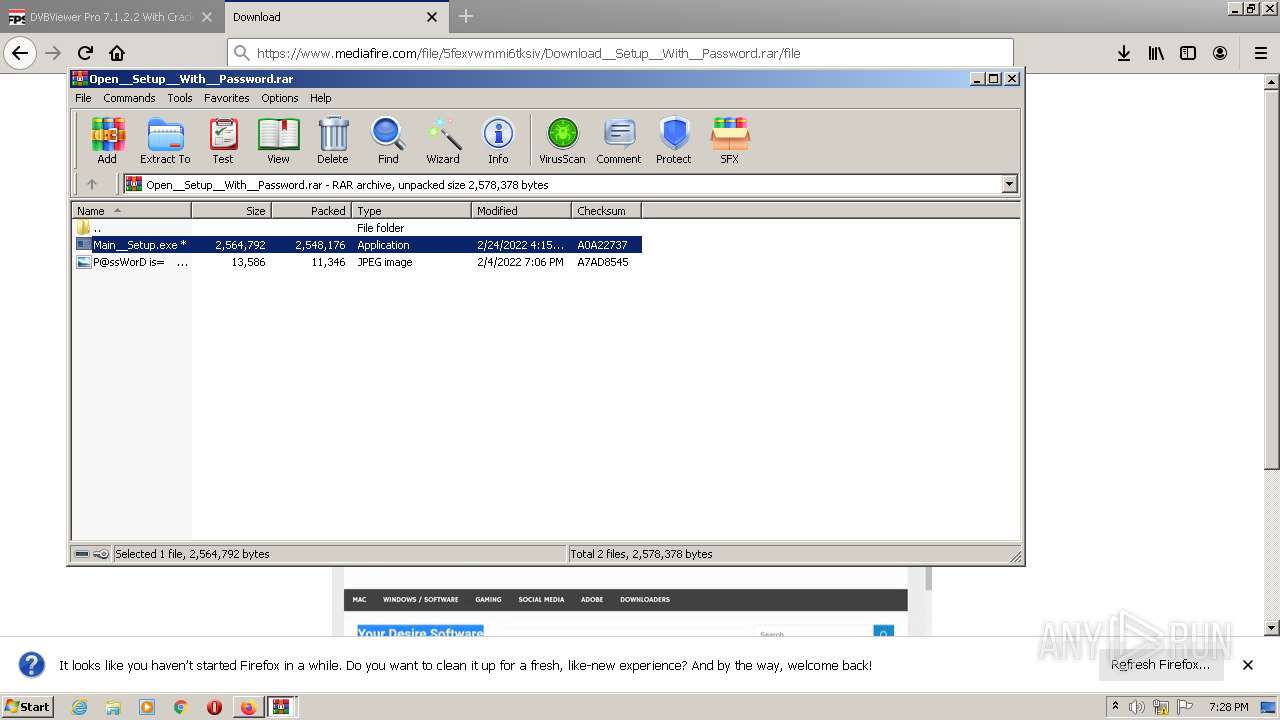This screenshot has width=1280, height=720.
Task: Launch Internet Explorer from taskbar
Action: click(x=79, y=707)
